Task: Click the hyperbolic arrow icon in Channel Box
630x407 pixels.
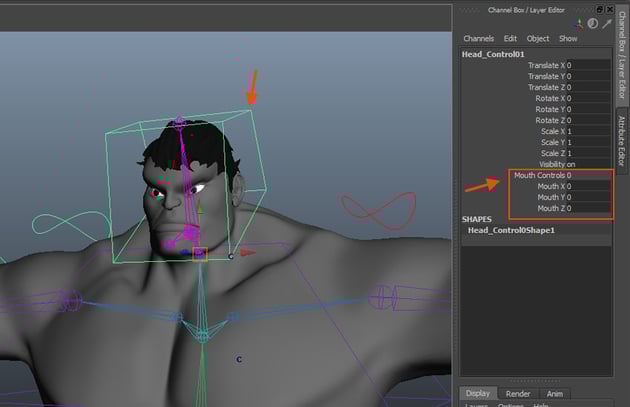Action: (605, 23)
